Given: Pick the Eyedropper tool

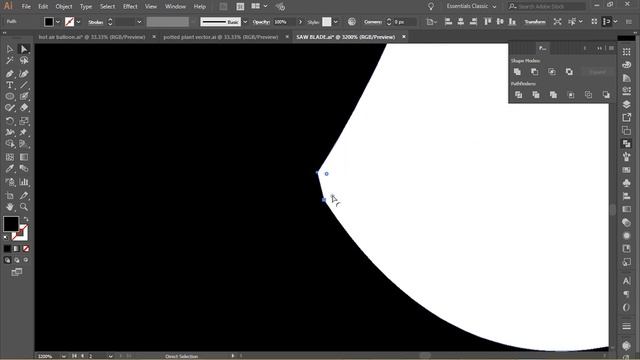Looking at the screenshot, I should 10,169.
